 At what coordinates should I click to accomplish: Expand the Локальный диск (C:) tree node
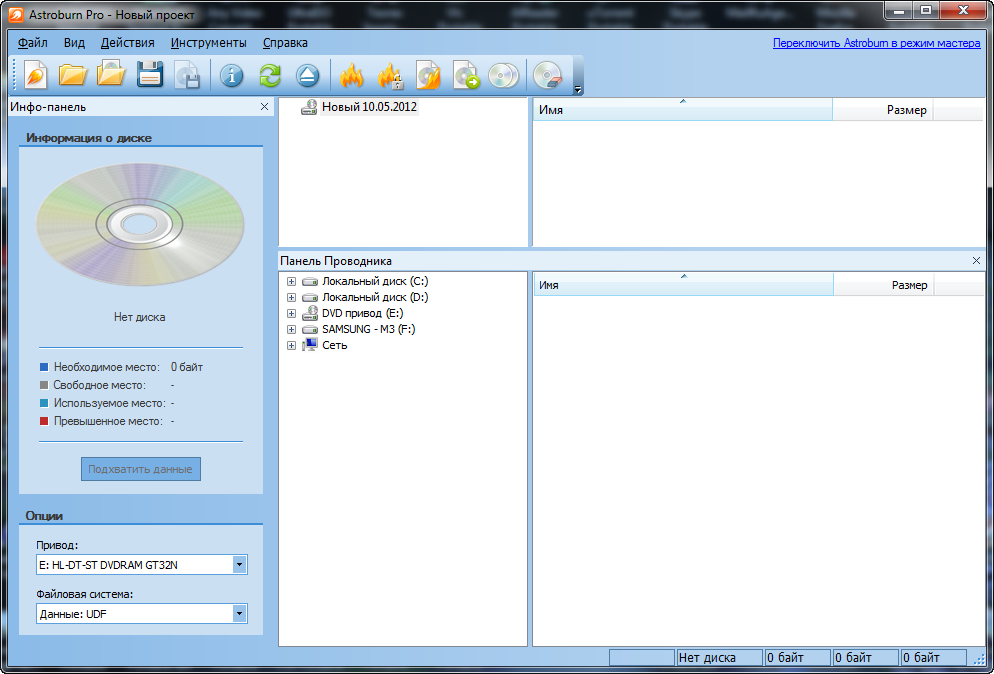point(291,282)
